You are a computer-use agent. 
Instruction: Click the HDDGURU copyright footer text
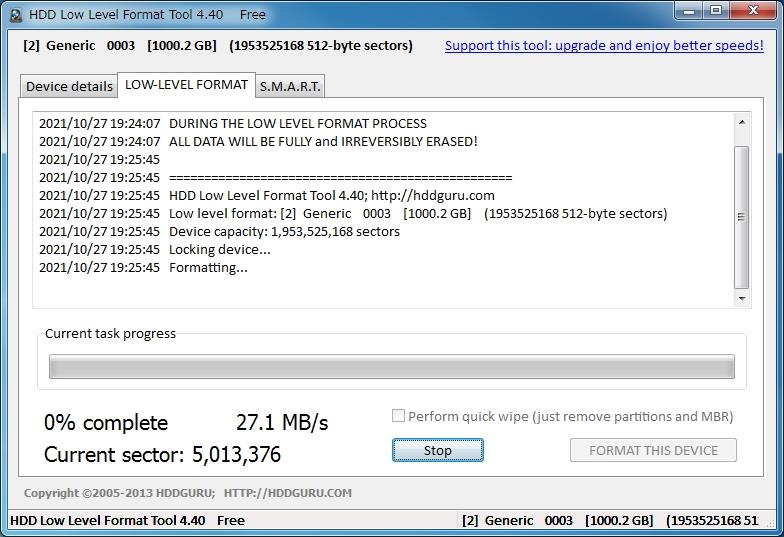188,493
